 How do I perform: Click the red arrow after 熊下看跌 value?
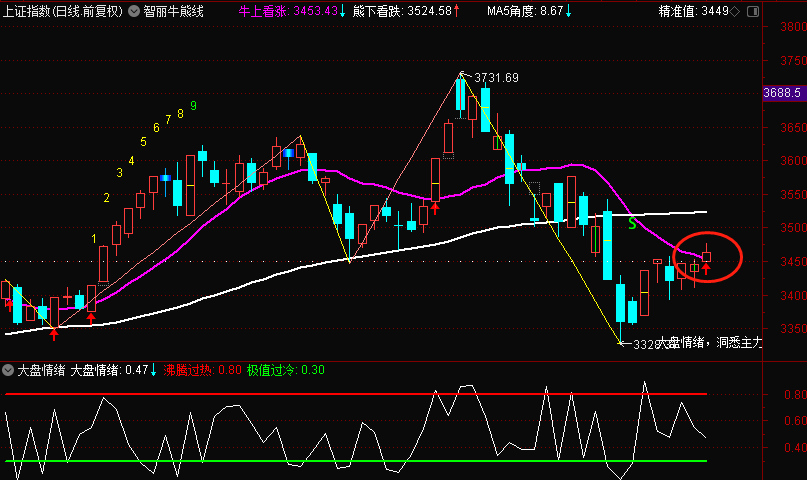pyautogui.click(x=457, y=11)
